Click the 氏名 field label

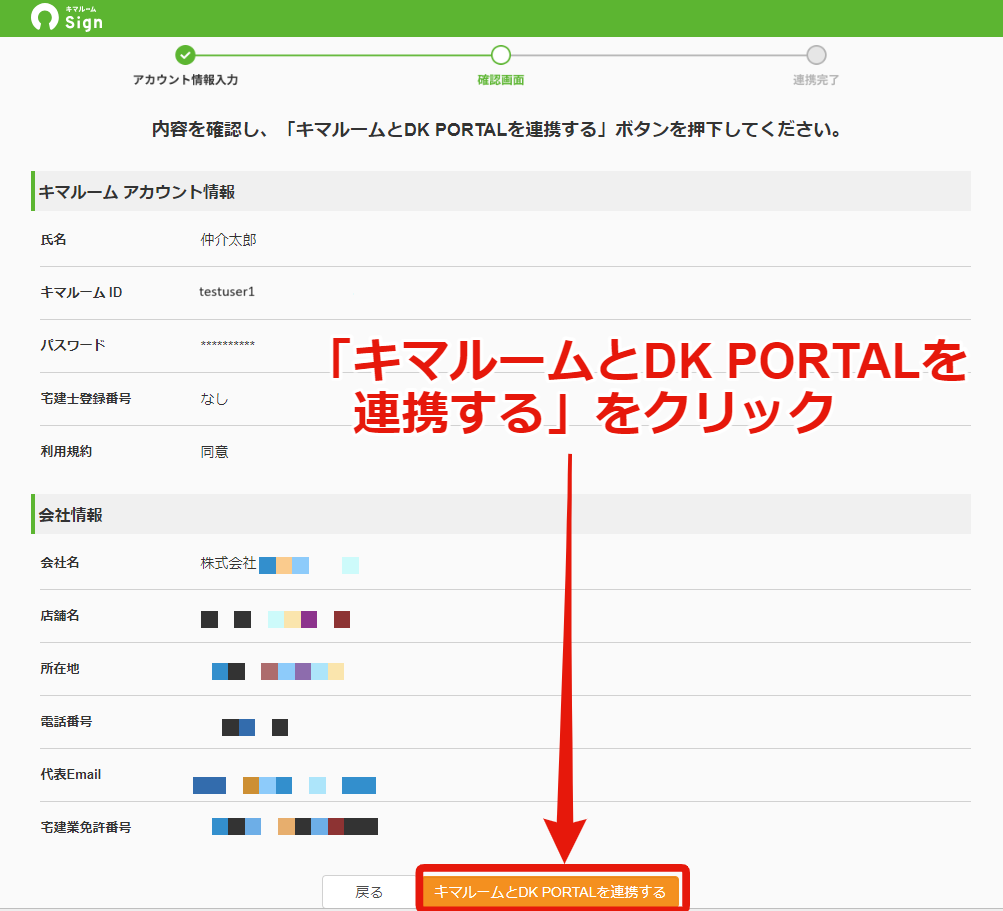pos(53,239)
